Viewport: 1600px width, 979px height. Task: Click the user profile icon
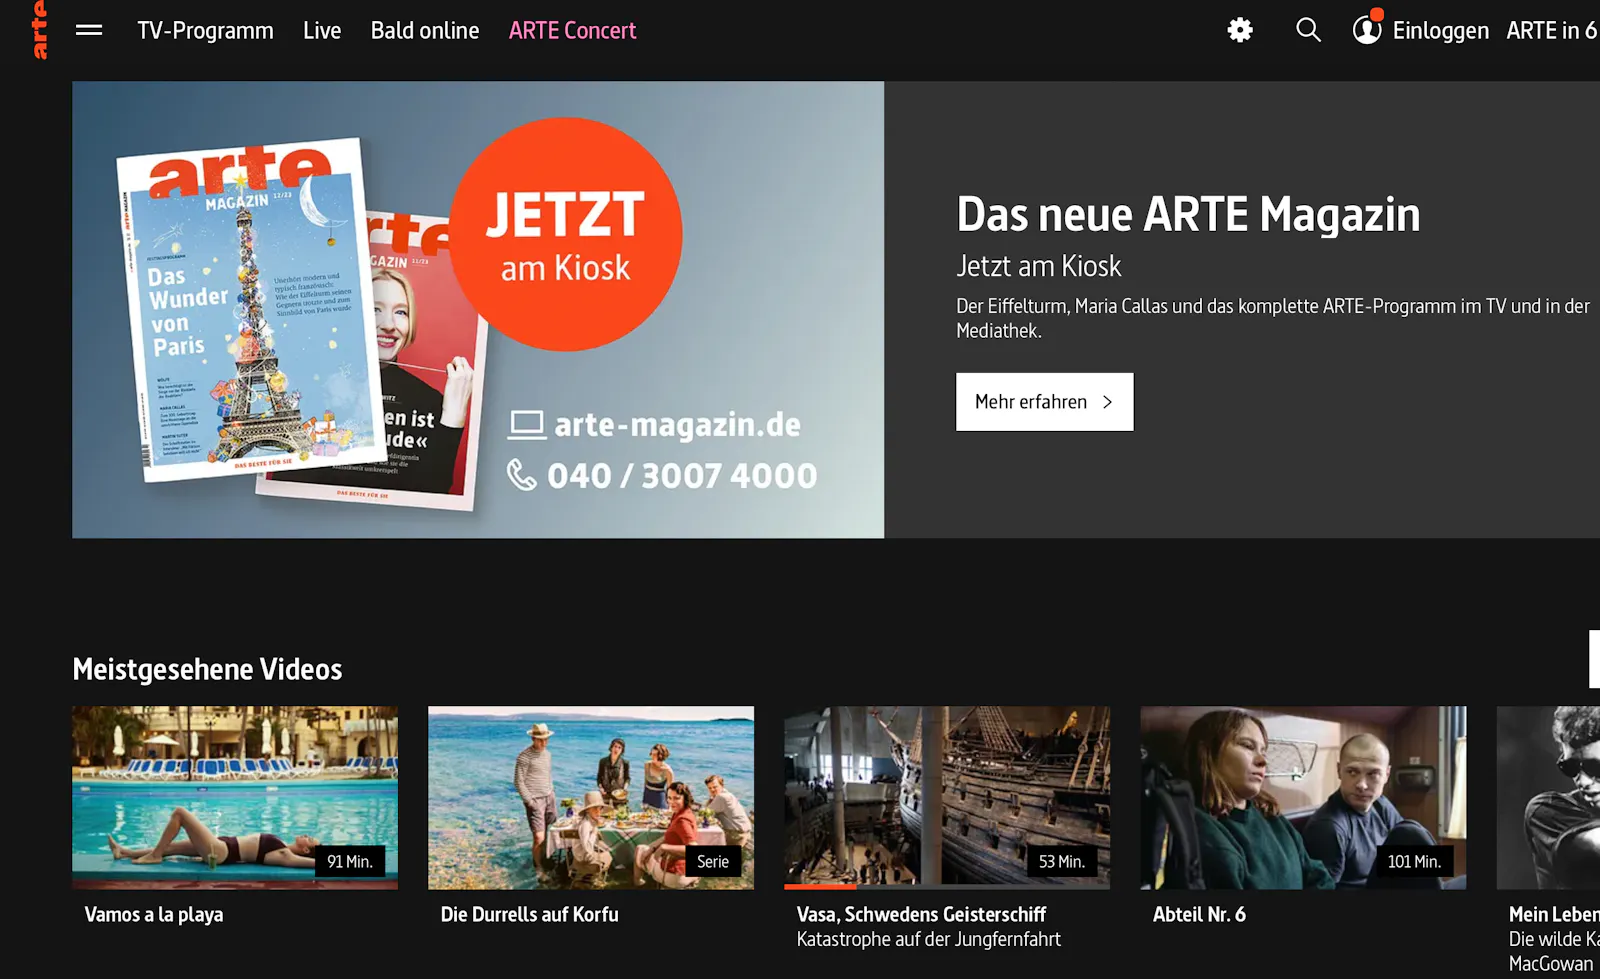click(1367, 29)
